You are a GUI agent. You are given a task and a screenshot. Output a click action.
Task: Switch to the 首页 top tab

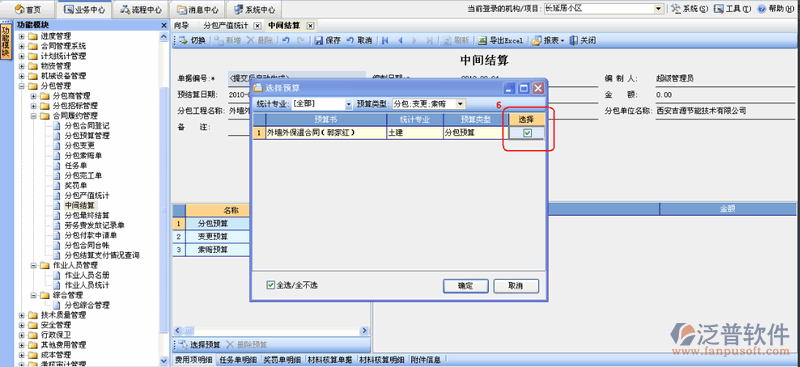[x=28, y=9]
